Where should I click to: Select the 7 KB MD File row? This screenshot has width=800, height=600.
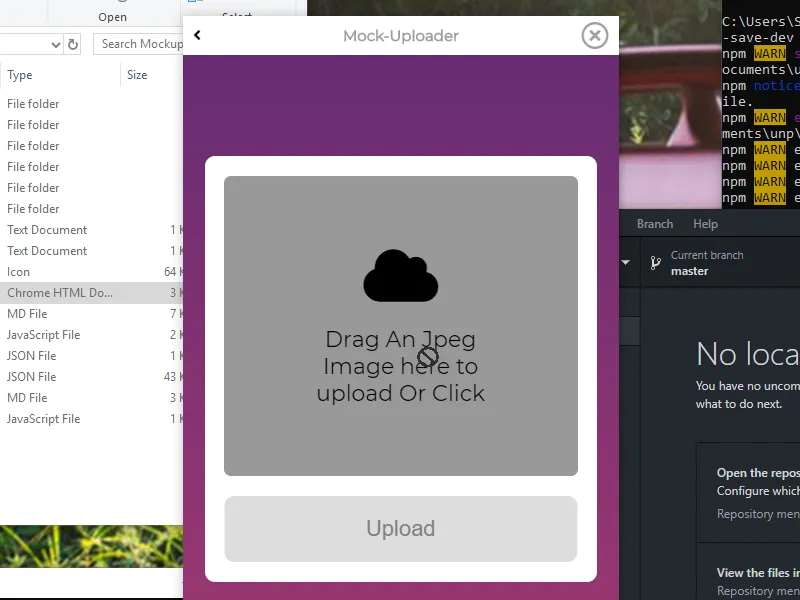tap(91, 314)
